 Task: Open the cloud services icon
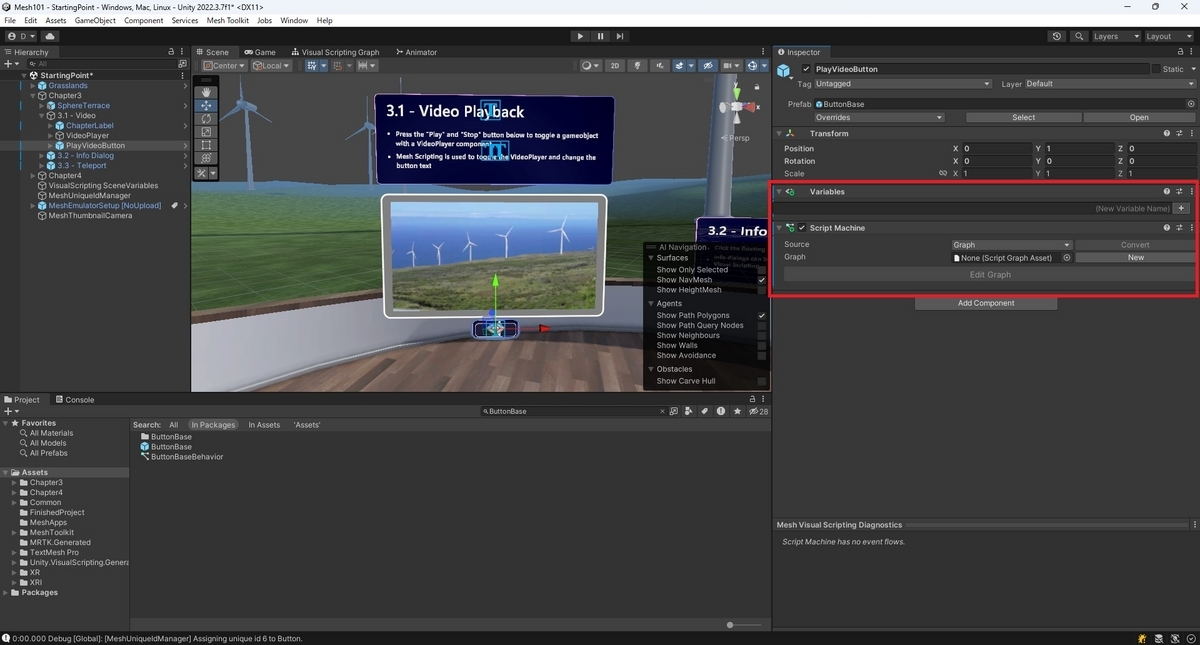tap(50, 36)
